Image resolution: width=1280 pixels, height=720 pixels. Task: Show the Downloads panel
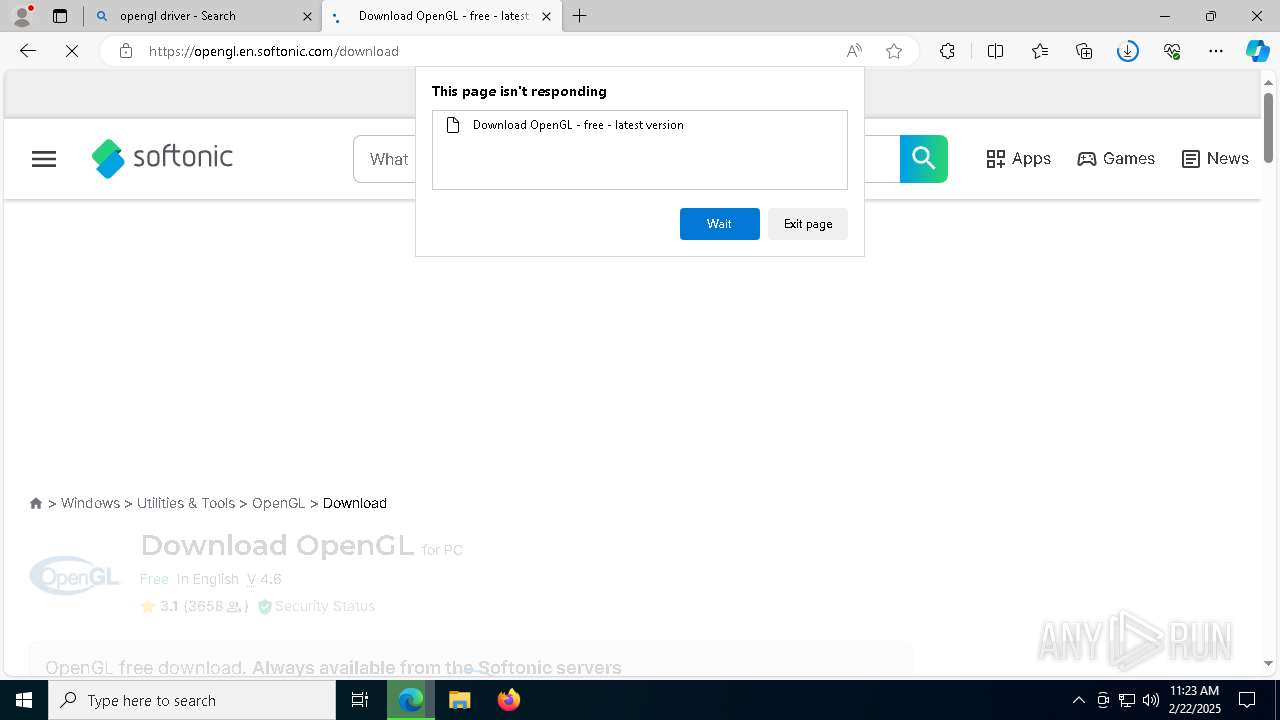click(x=1128, y=51)
